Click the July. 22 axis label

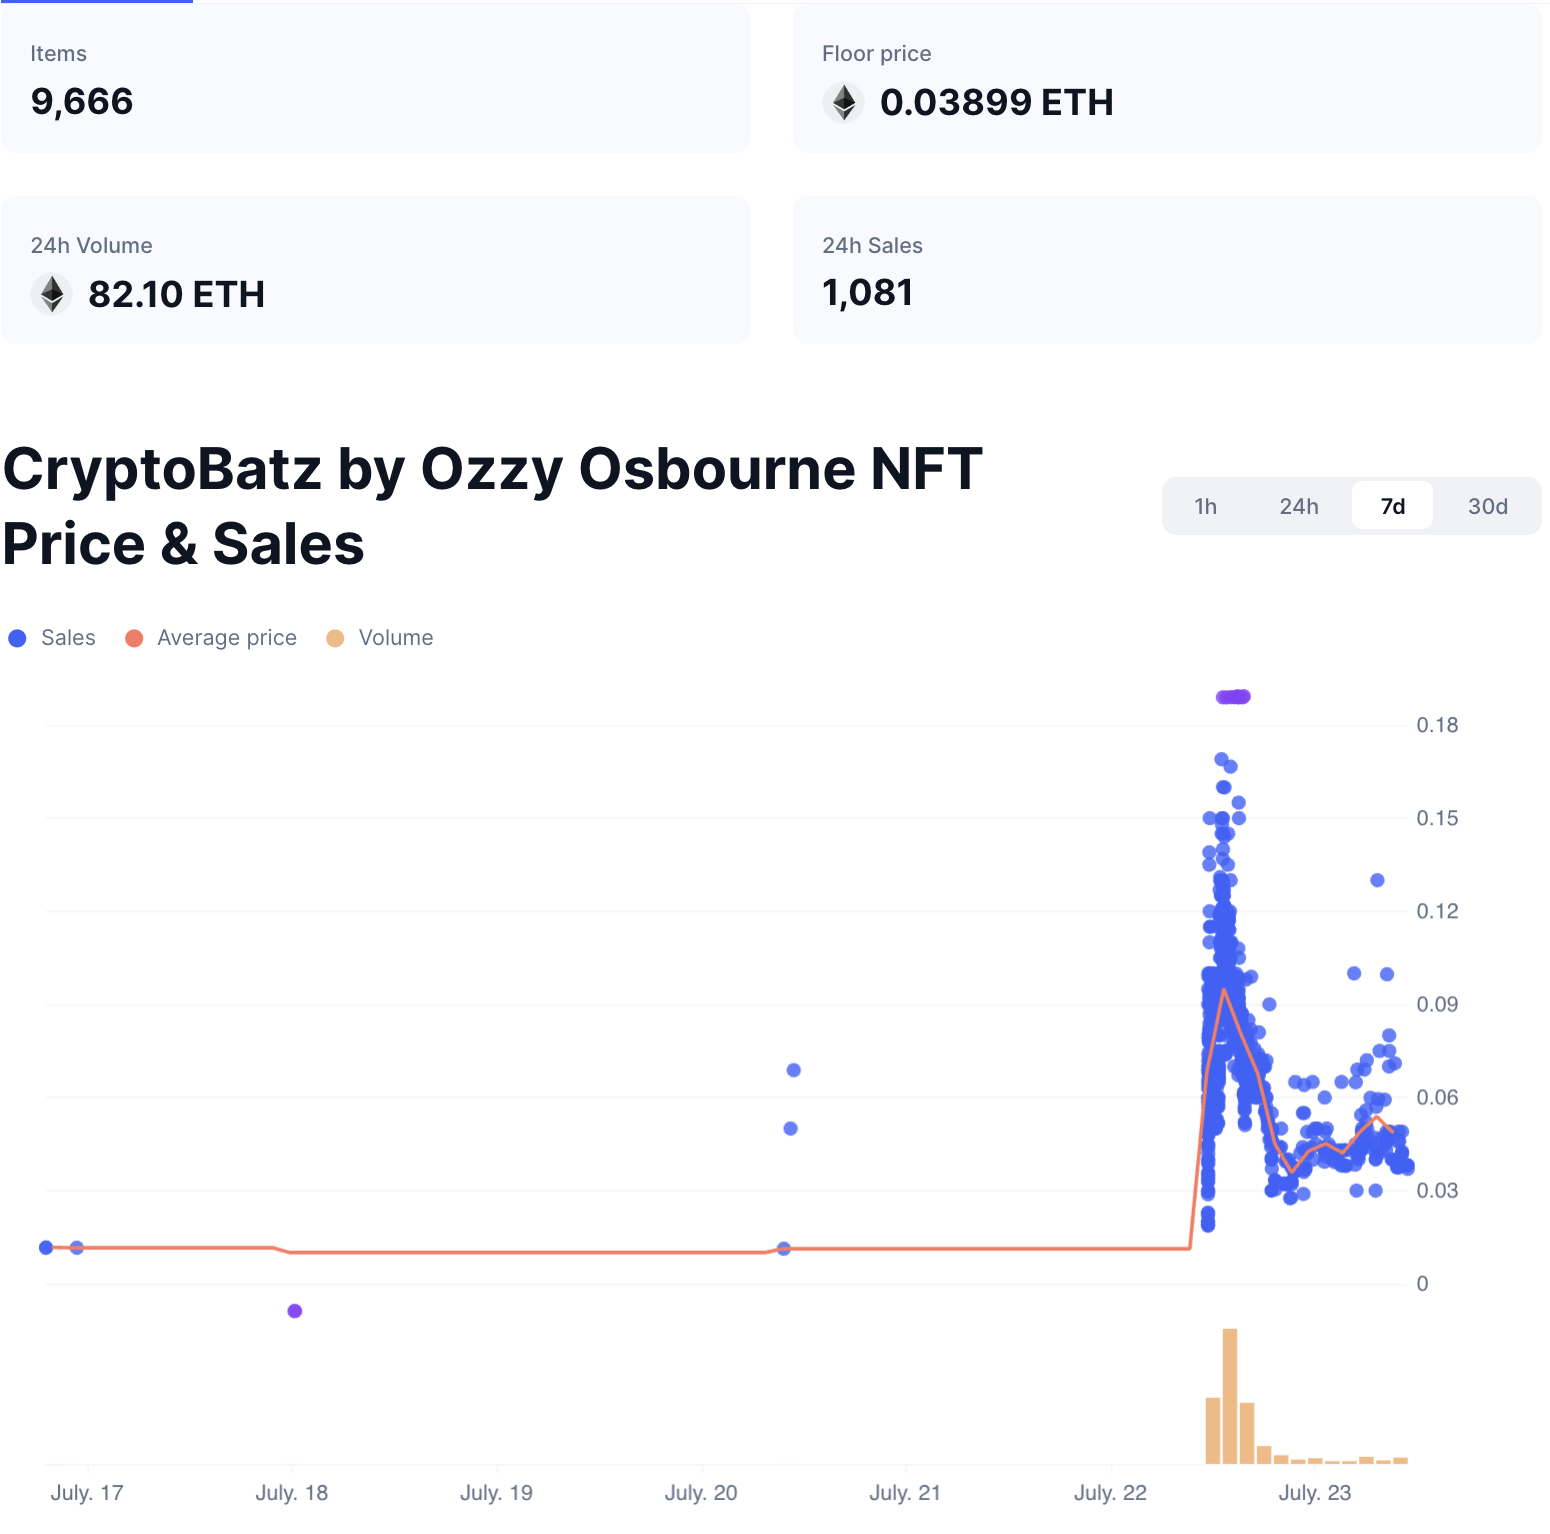[x=1110, y=1493]
